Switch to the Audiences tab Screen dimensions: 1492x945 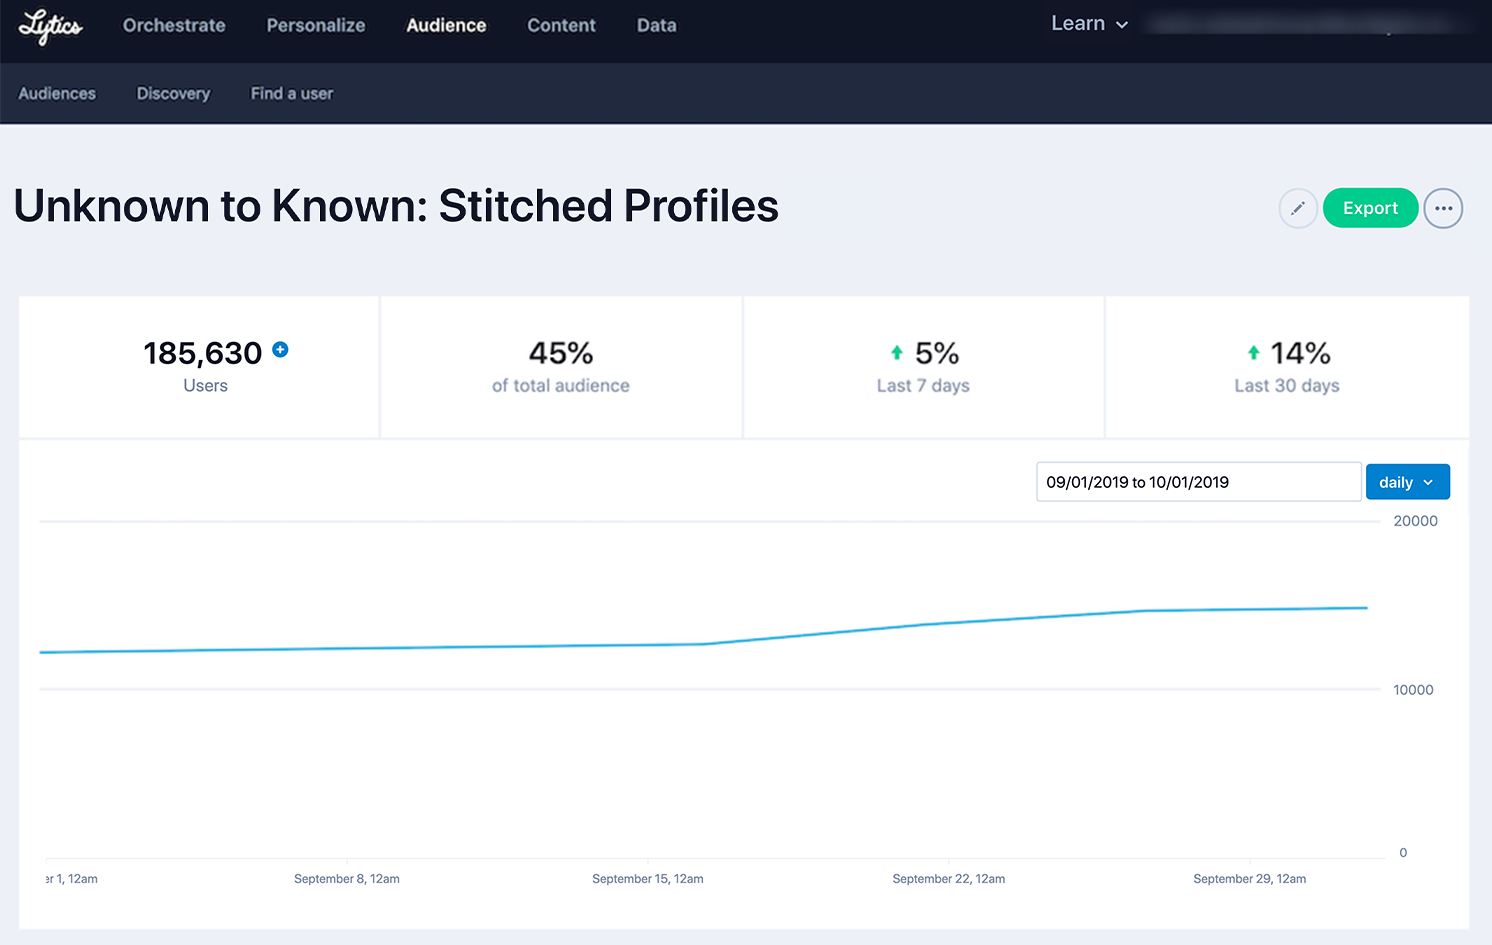pyautogui.click(x=57, y=93)
